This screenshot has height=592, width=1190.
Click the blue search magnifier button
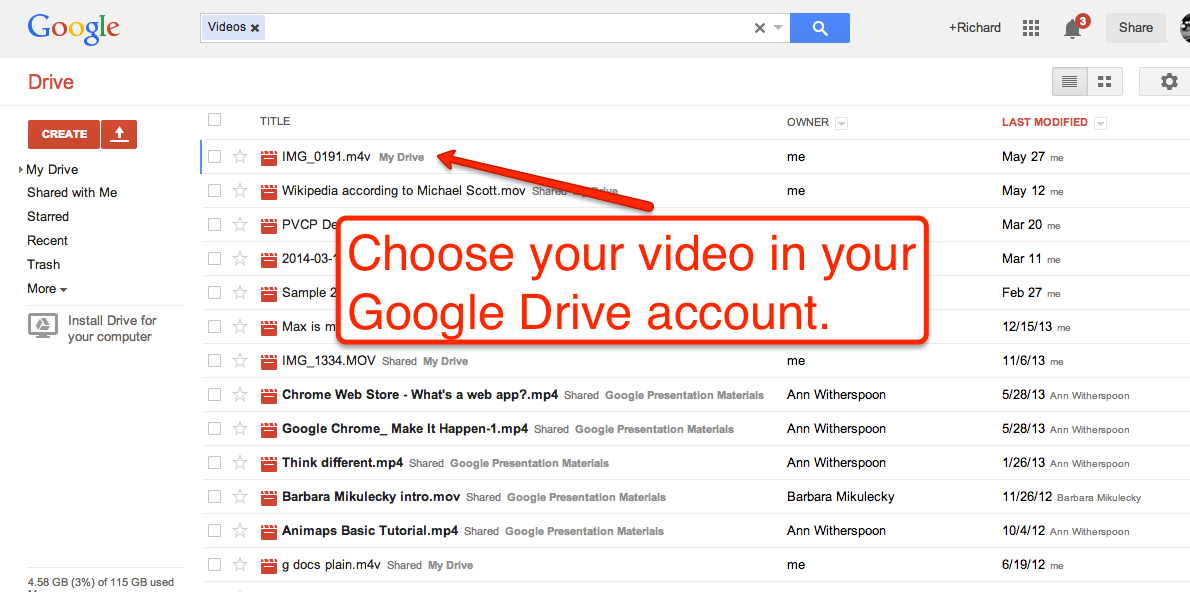coord(820,28)
